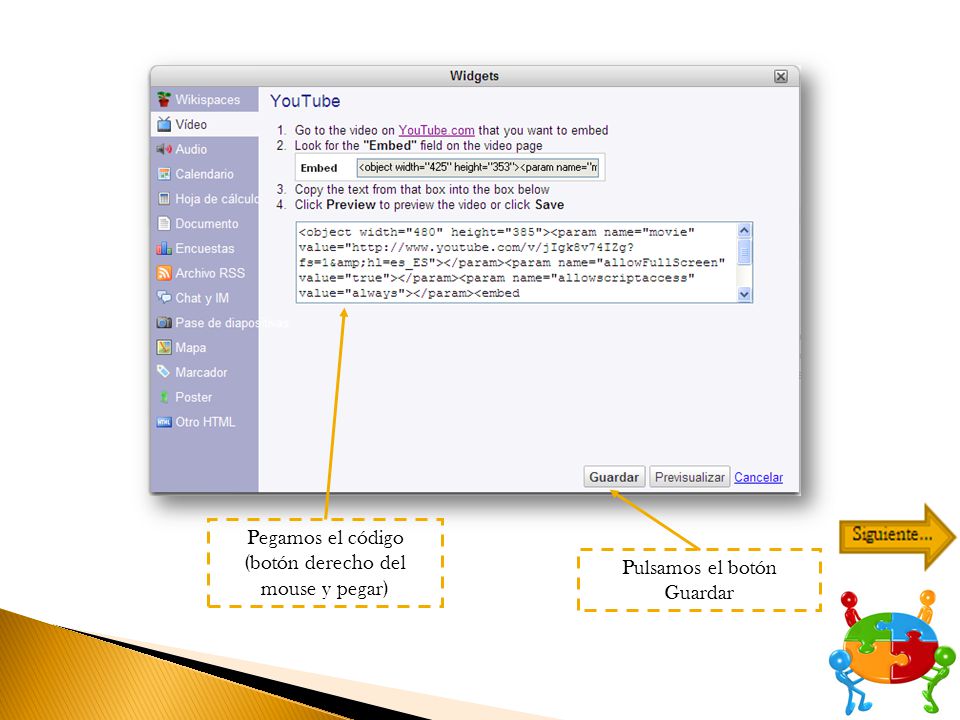The height and width of the screenshot is (720, 960).
Task: Click the textarea scrollbar thumb
Action: 744,252
